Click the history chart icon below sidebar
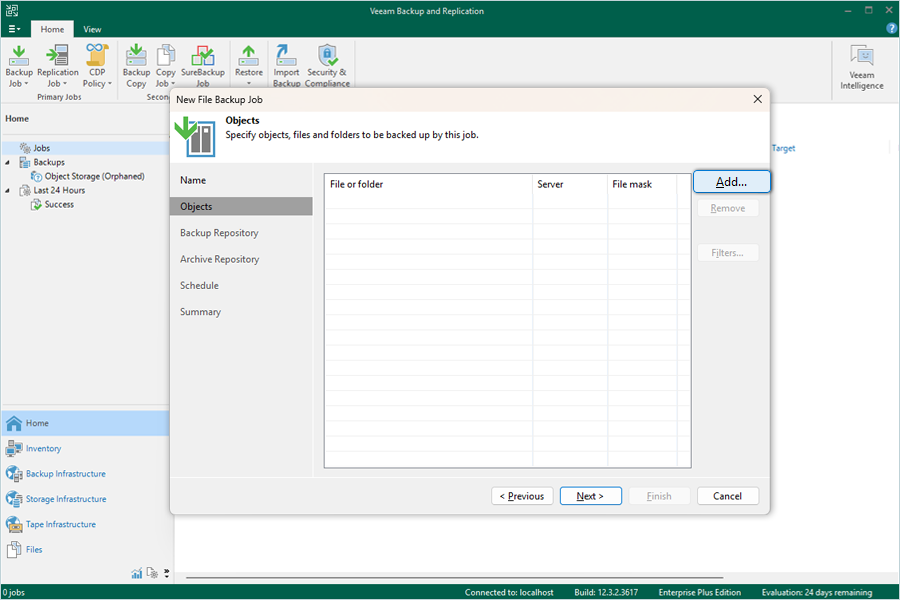This screenshot has width=900, height=600. 137,573
